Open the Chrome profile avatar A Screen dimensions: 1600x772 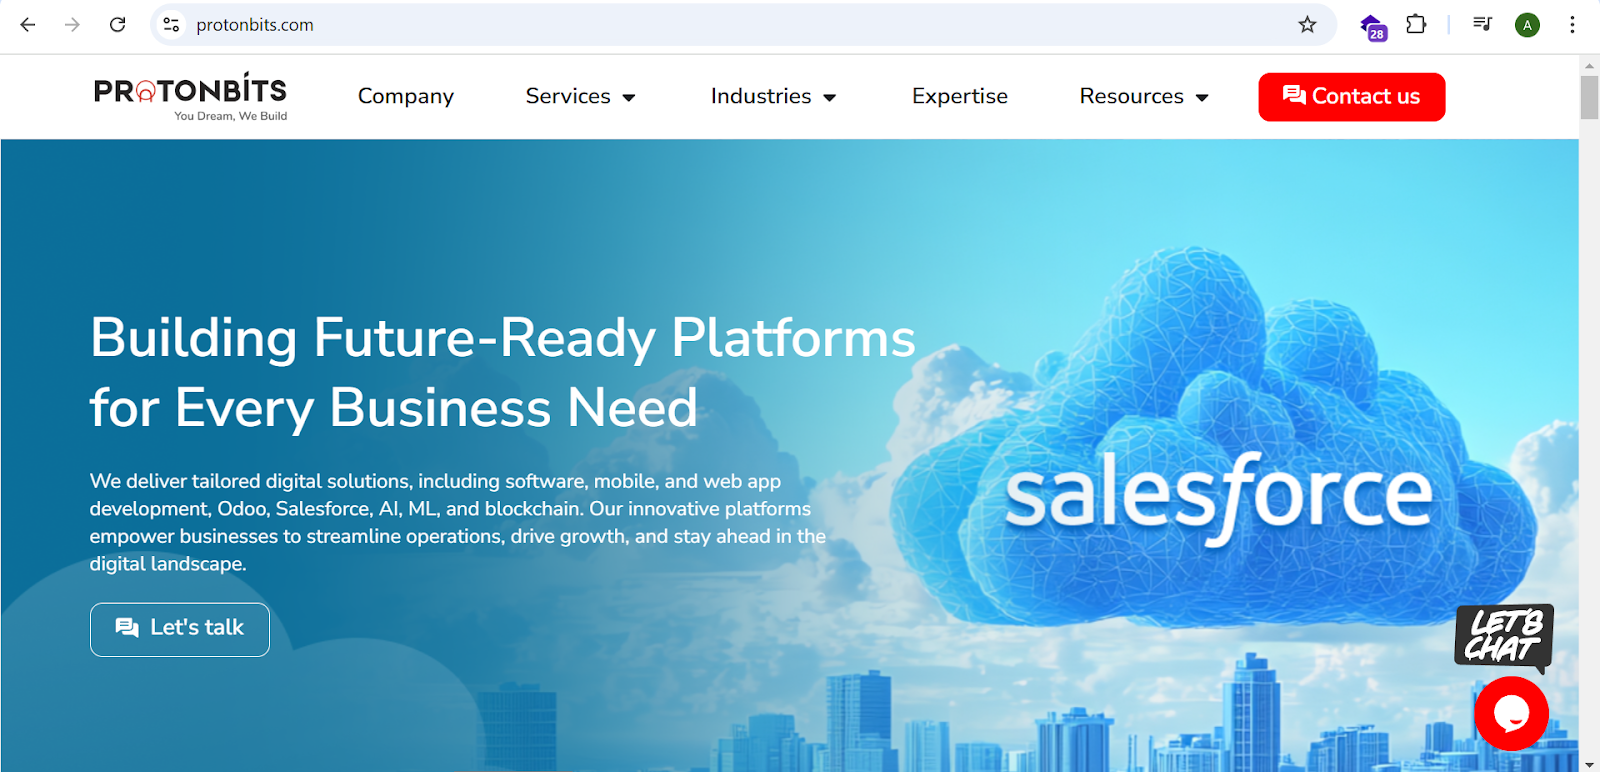click(1527, 25)
